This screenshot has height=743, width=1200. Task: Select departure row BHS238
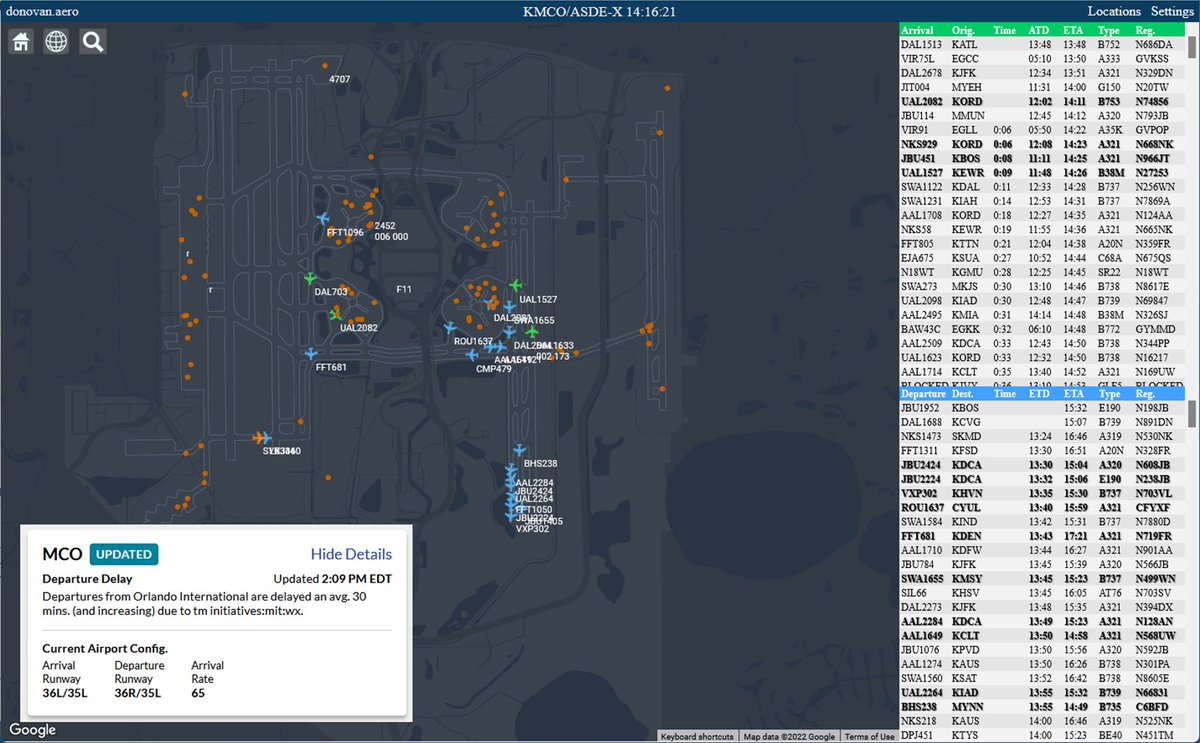click(x=1043, y=706)
